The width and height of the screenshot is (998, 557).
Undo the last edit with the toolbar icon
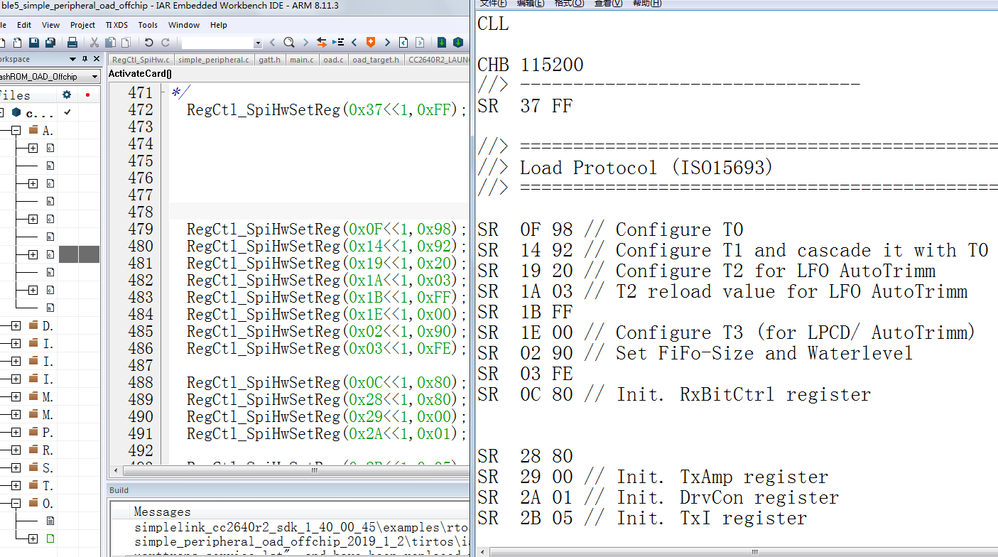tap(148, 43)
